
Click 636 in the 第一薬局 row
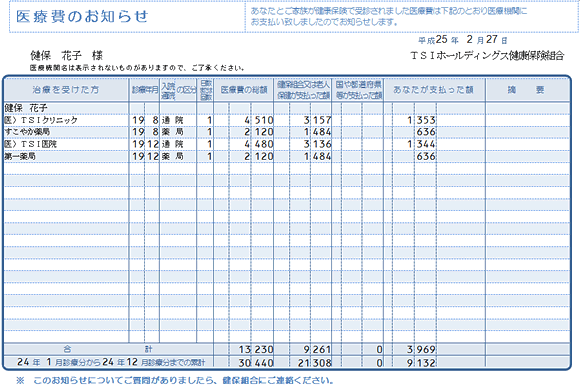[x=426, y=156]
